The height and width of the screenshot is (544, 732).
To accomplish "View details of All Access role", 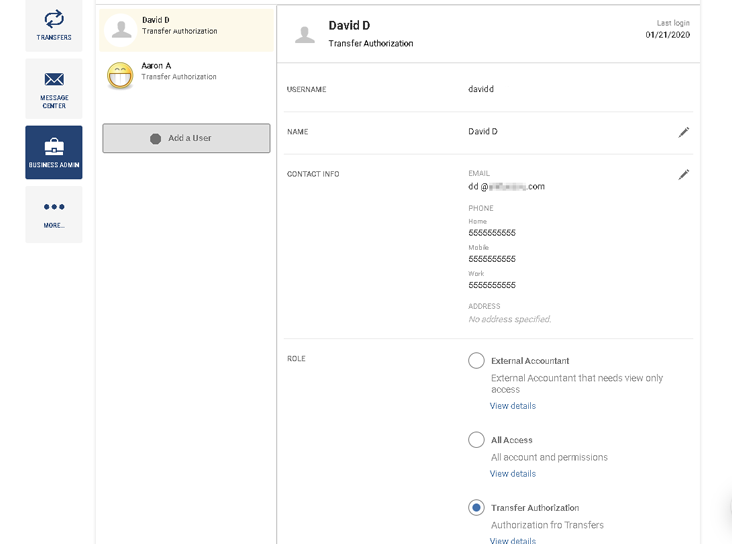I will [x=513, y=473].
